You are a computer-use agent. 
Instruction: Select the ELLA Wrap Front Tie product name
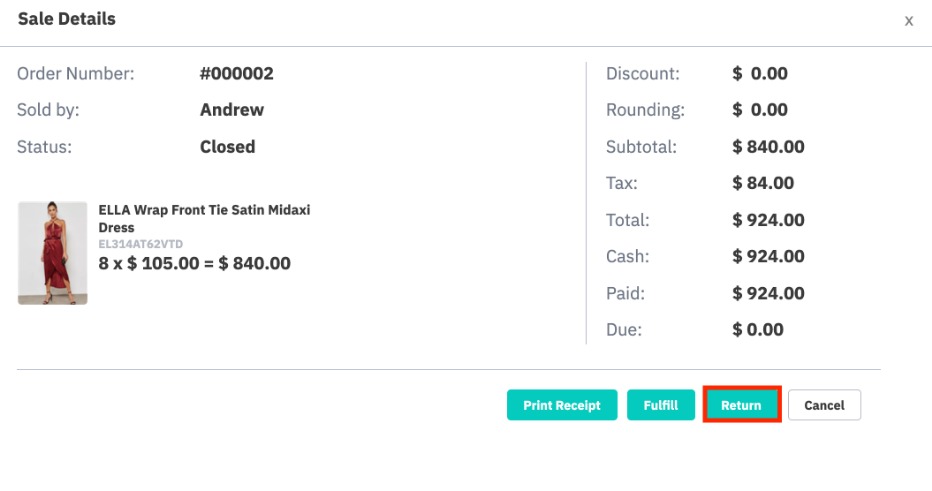tap(204, 218)
